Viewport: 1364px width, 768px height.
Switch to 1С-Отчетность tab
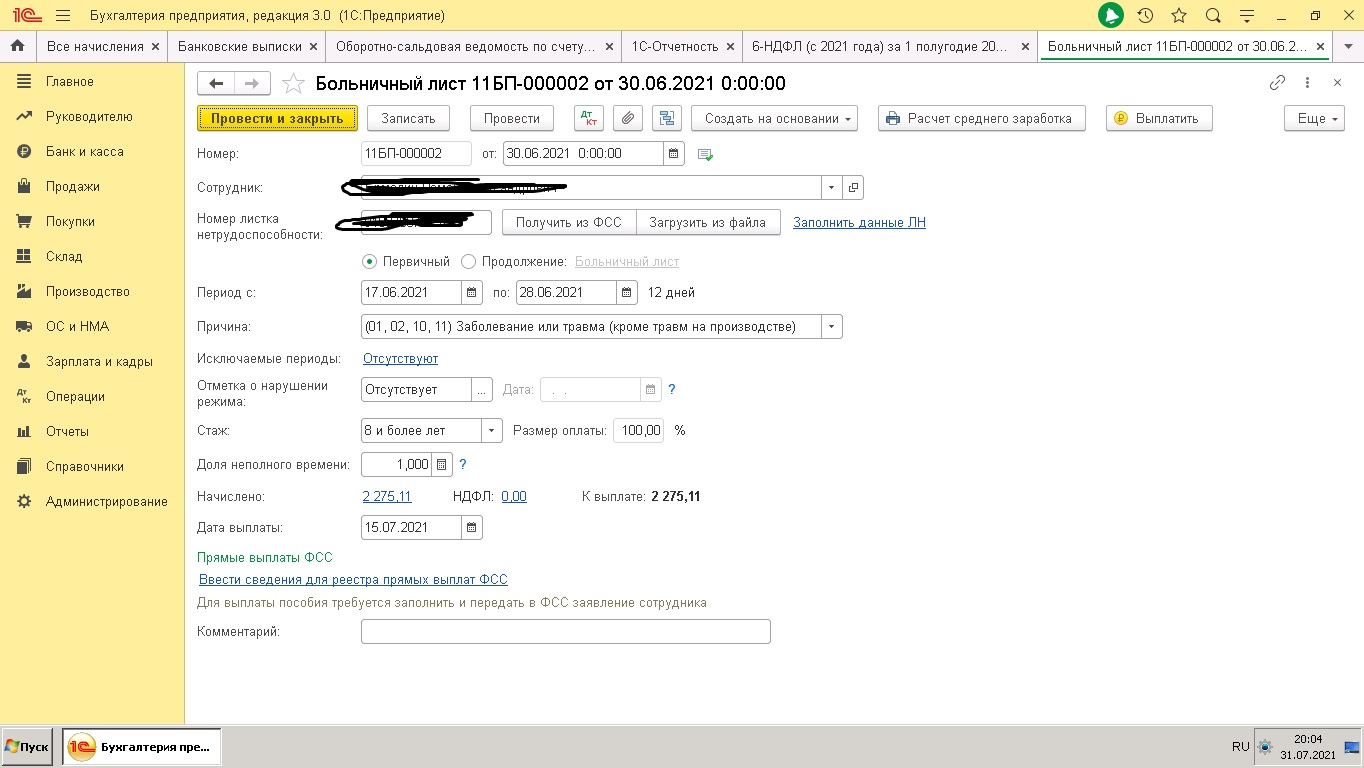coord(675,46)
